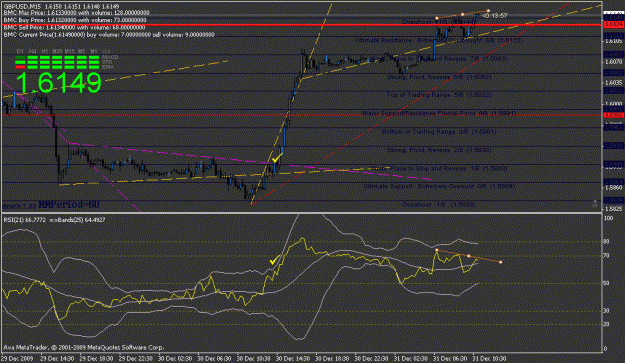Image resolution: width=625 pixels, height=363 pixels.
Task: Click the BMC Current Price line
Action: point(109,35)
